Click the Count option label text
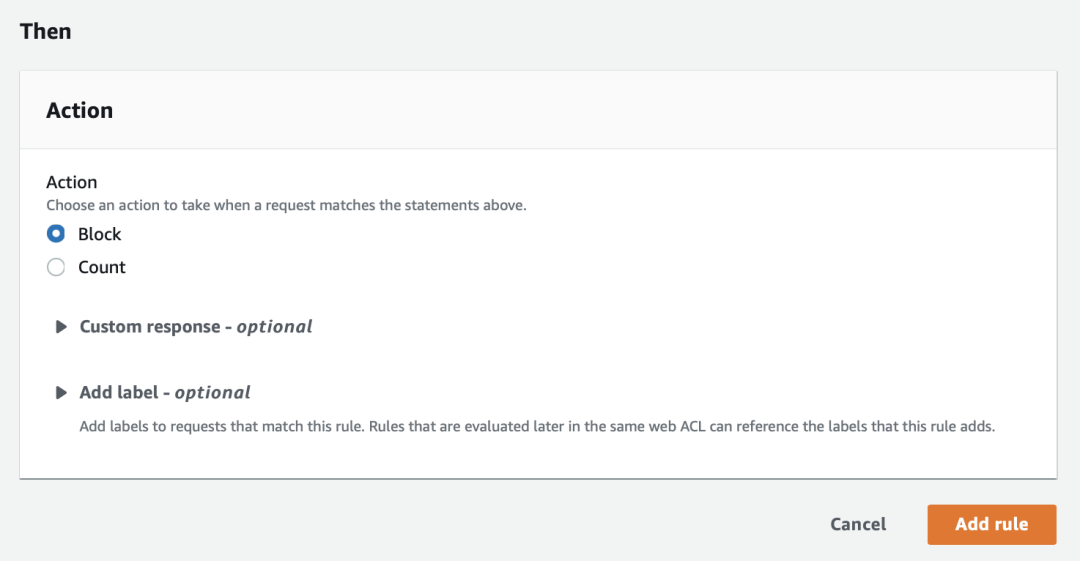This screenshot has width=1080, height=561. (x=102, y=267)
